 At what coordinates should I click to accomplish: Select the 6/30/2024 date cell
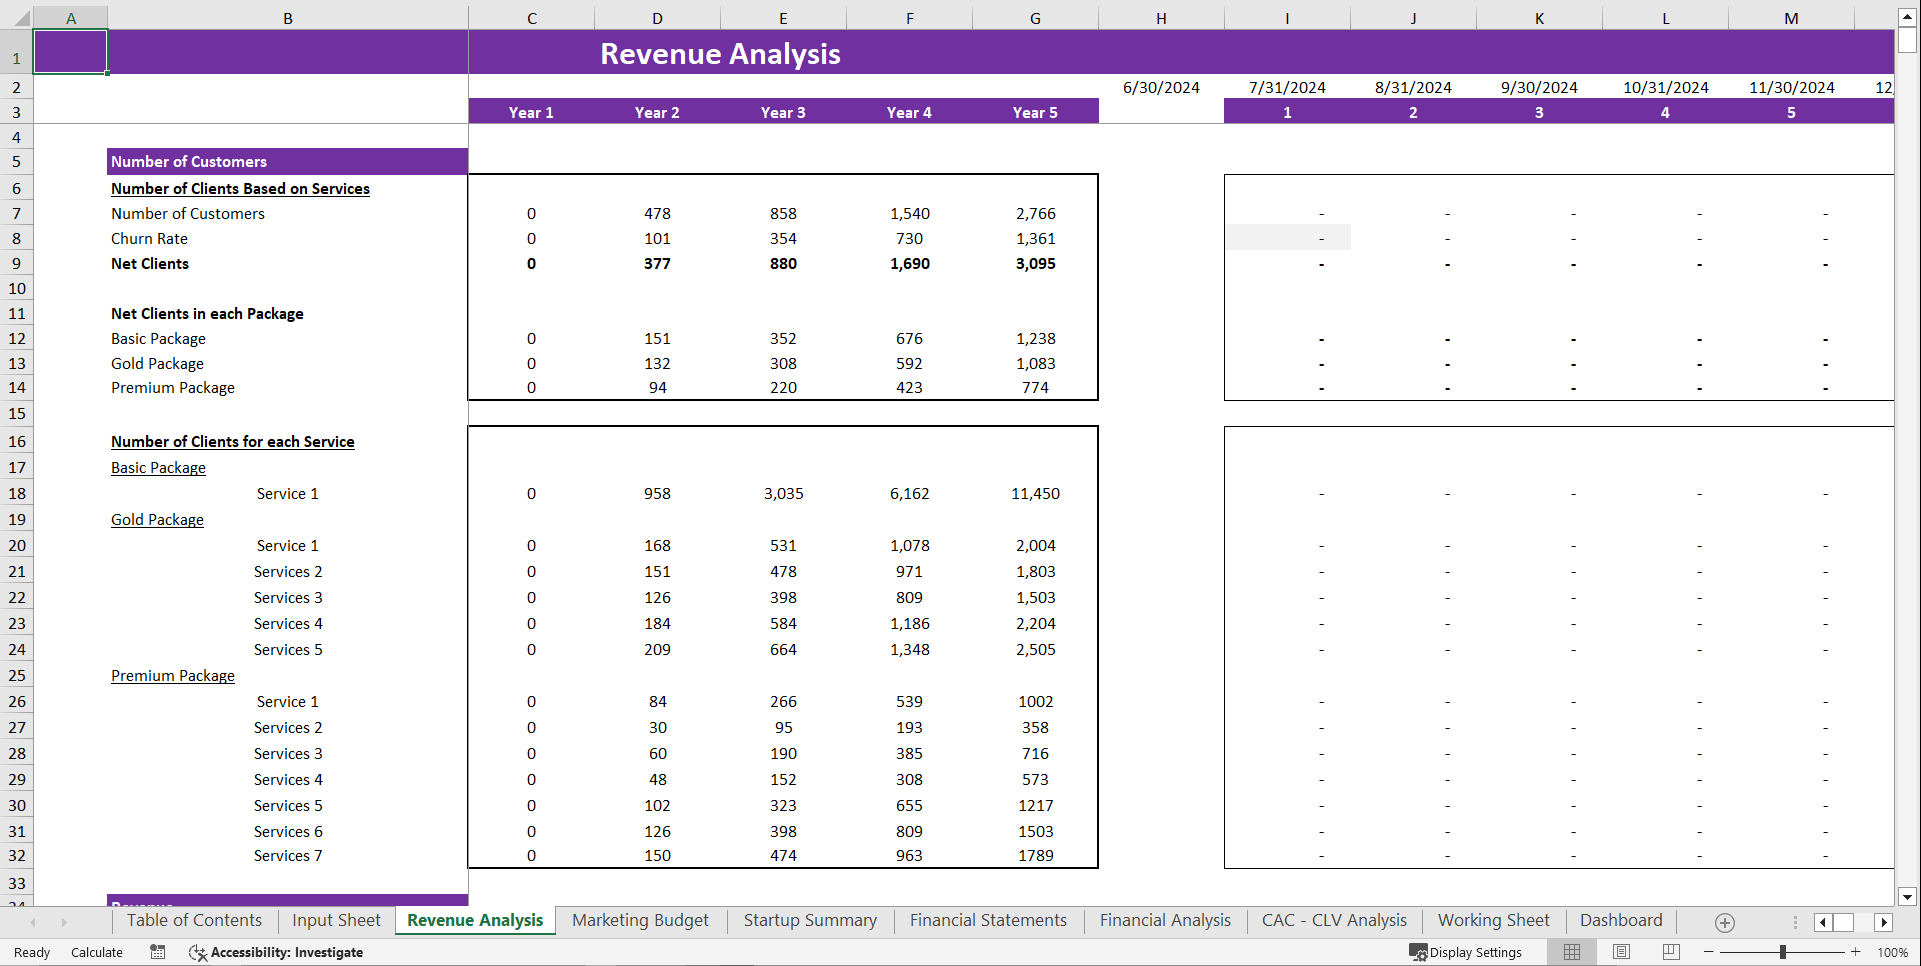(x=1161, y=87)
